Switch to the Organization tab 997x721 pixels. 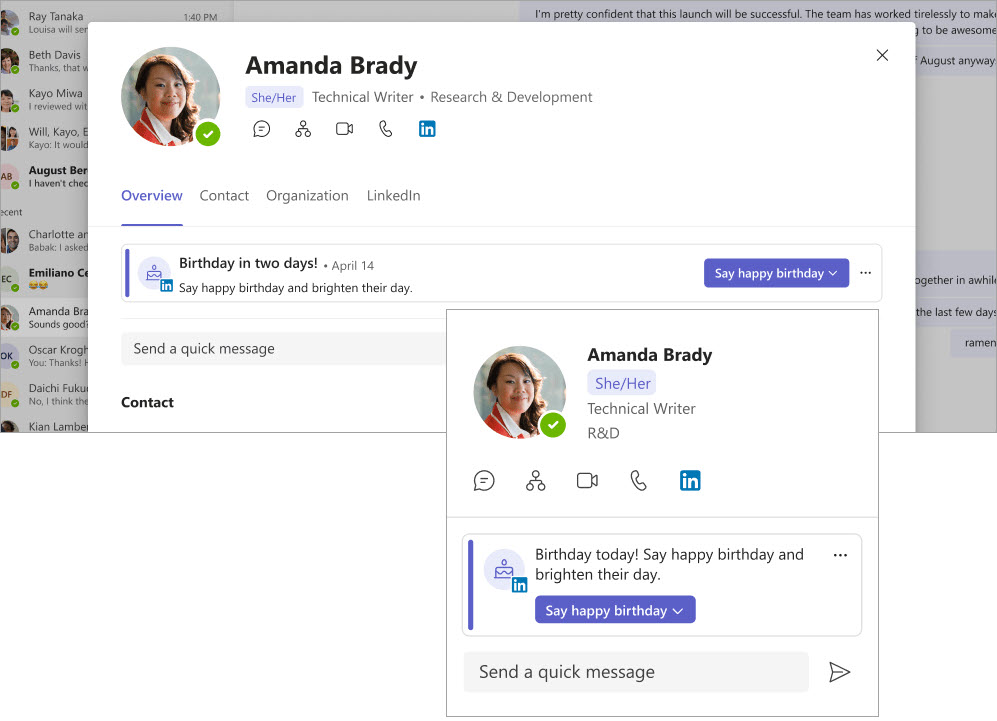pos(307,196)
